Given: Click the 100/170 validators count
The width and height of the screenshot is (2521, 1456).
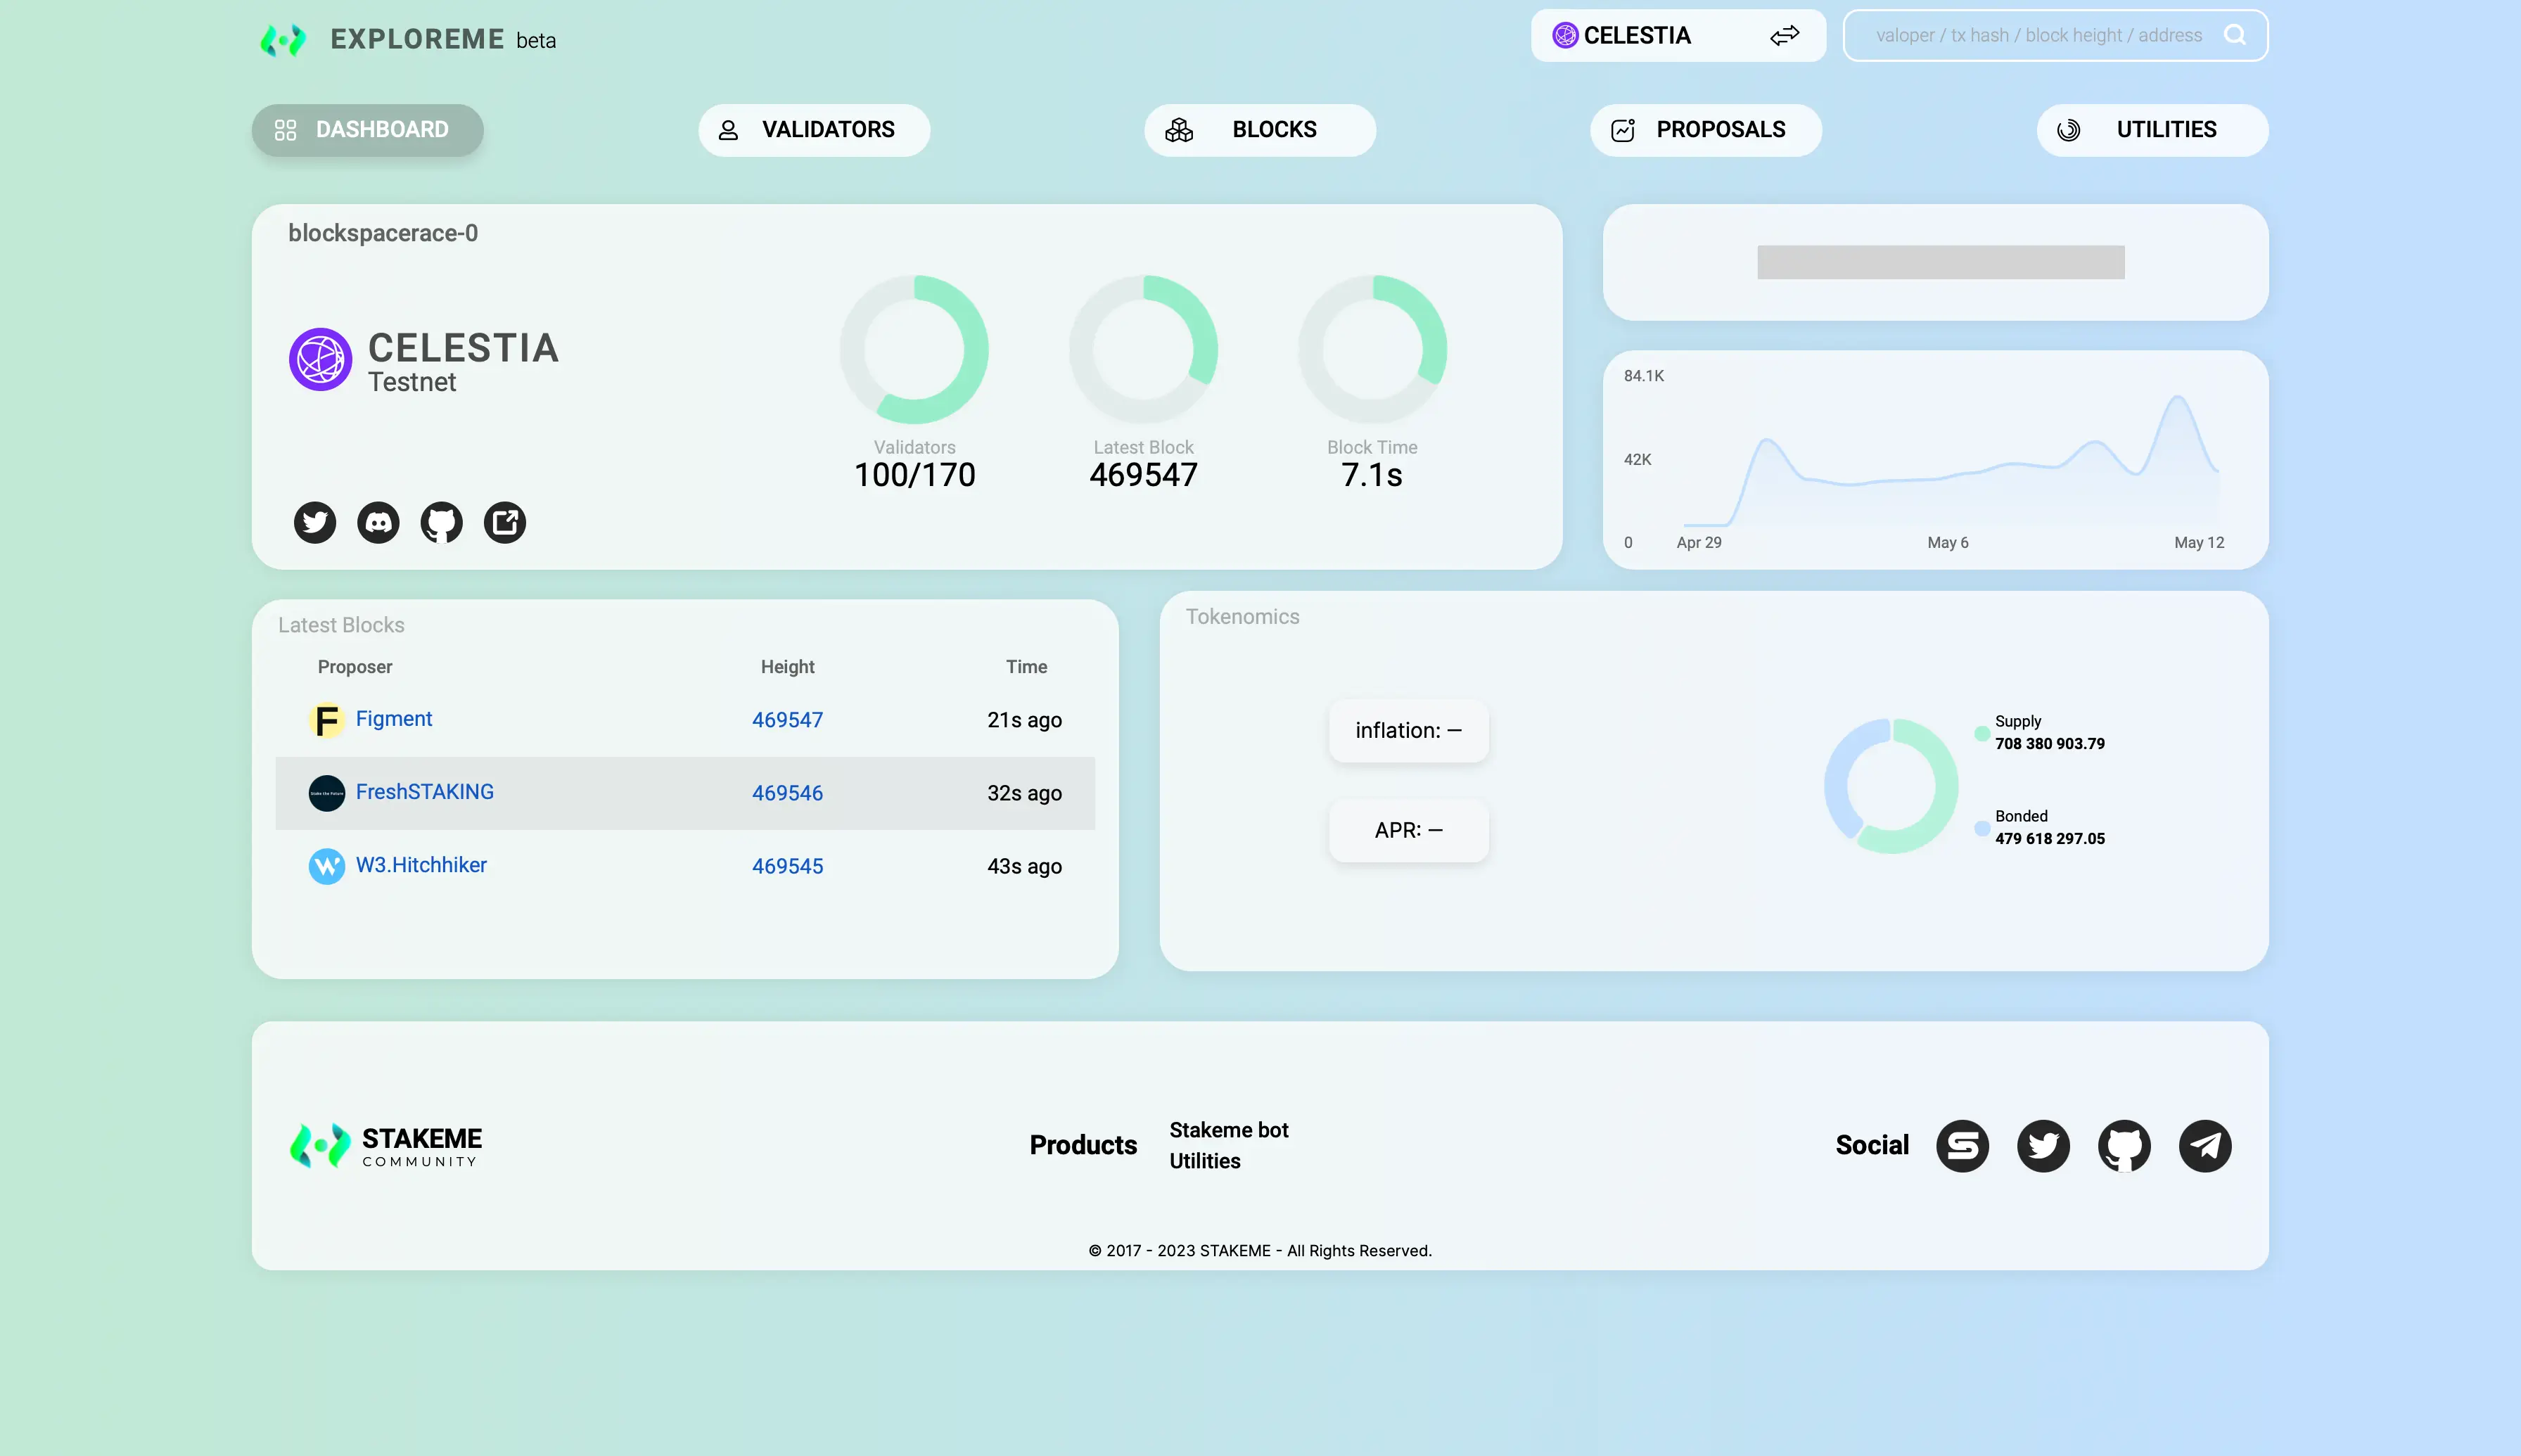Looking at the screenshot, I should [x=914, y=475].
